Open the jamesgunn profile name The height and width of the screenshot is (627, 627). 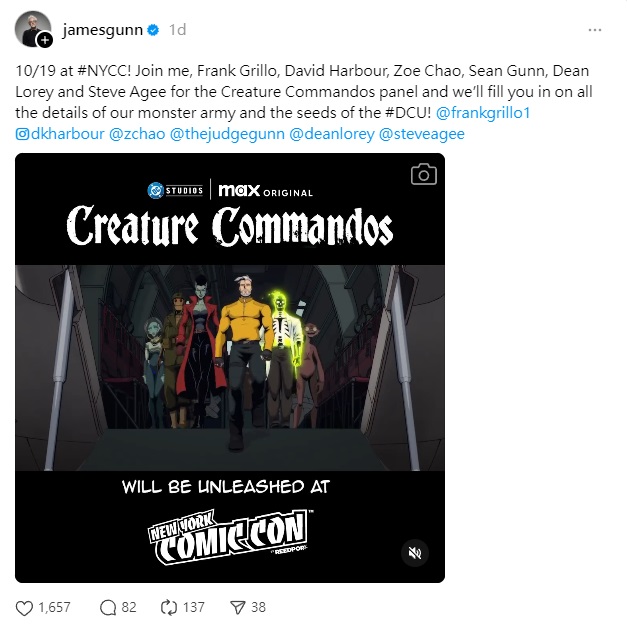[x=103, y=30]
